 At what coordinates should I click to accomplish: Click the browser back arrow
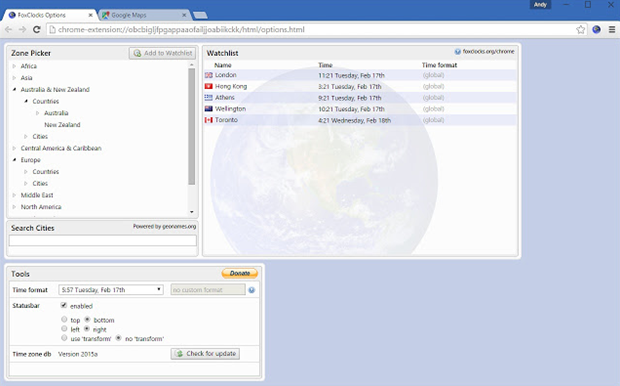(8, 30)
